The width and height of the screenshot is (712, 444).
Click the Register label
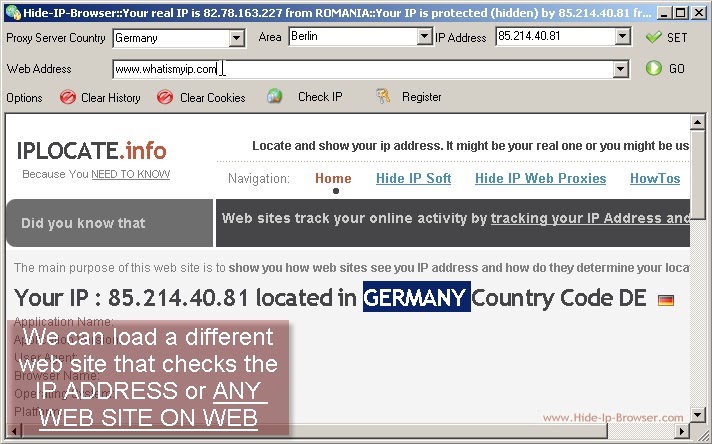point(422,97)
